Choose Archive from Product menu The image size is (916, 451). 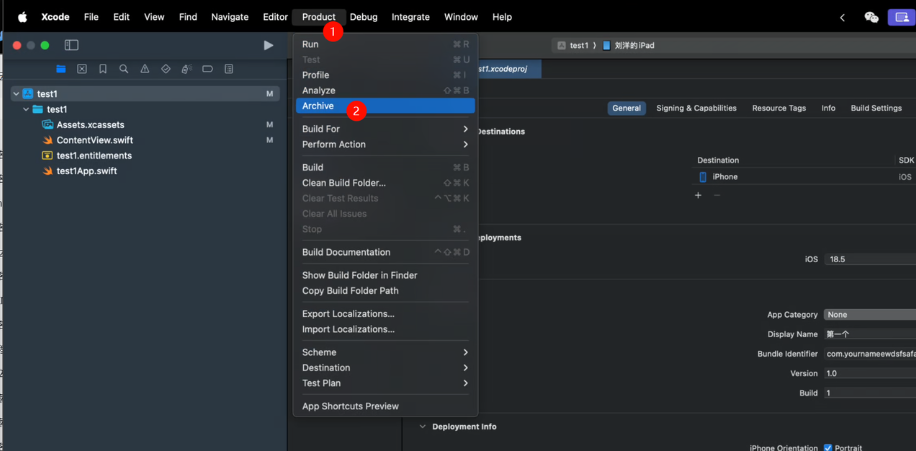pos(385,106)
